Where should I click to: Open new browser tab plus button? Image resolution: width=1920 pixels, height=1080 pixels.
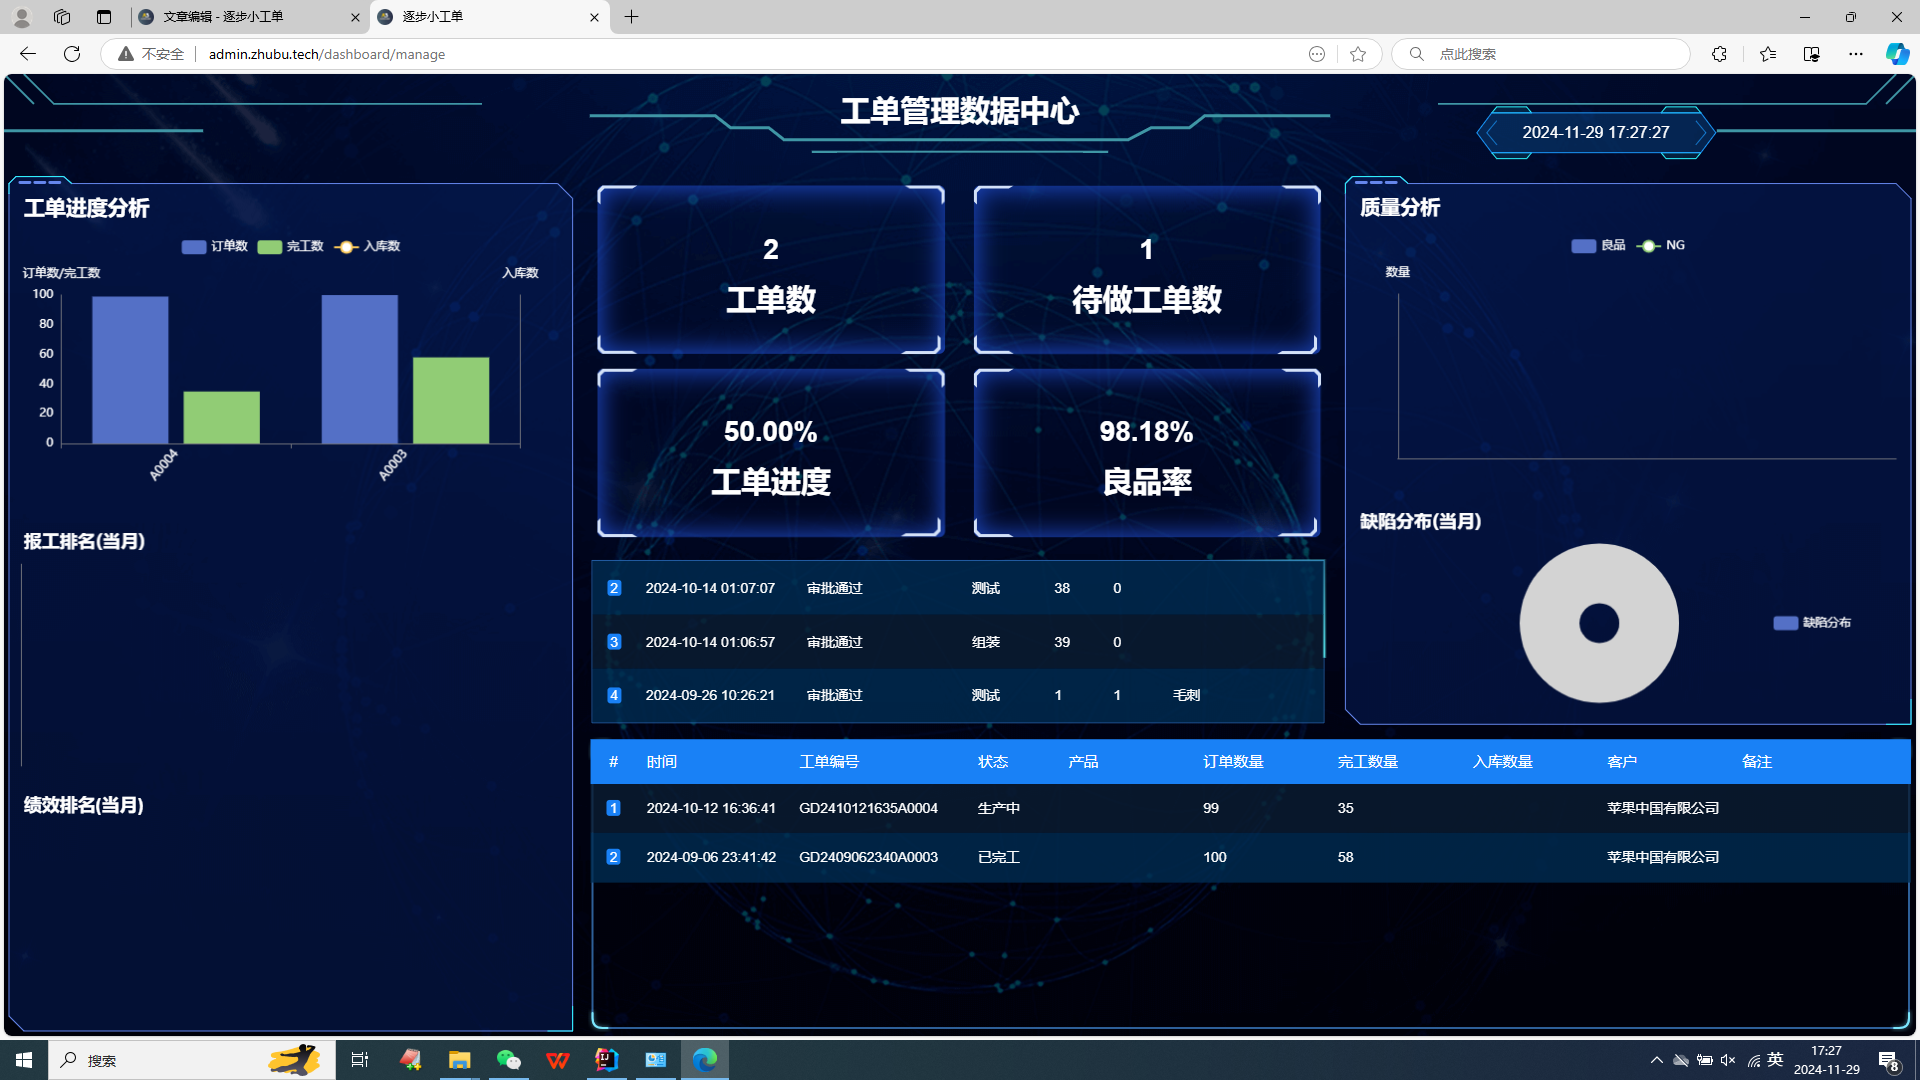tap(631, 17)
